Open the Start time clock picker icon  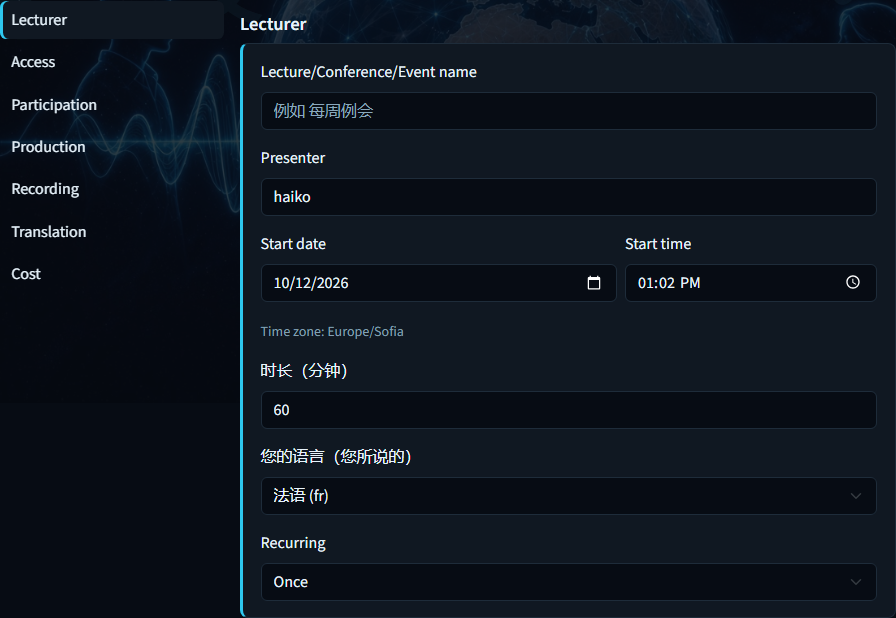point(853,282)
